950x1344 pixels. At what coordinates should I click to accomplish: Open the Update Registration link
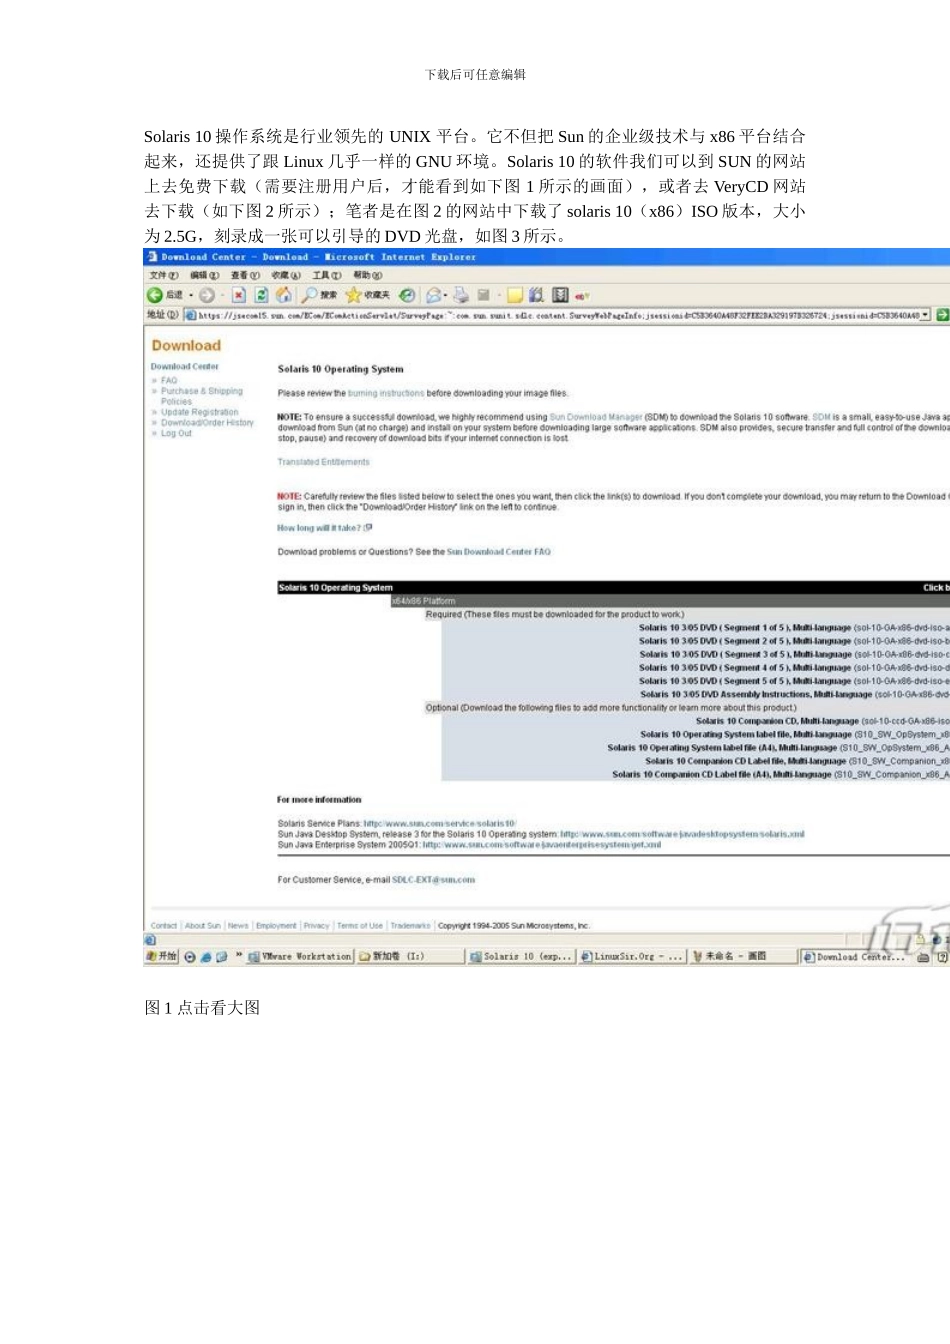click(x=200, y=412)
